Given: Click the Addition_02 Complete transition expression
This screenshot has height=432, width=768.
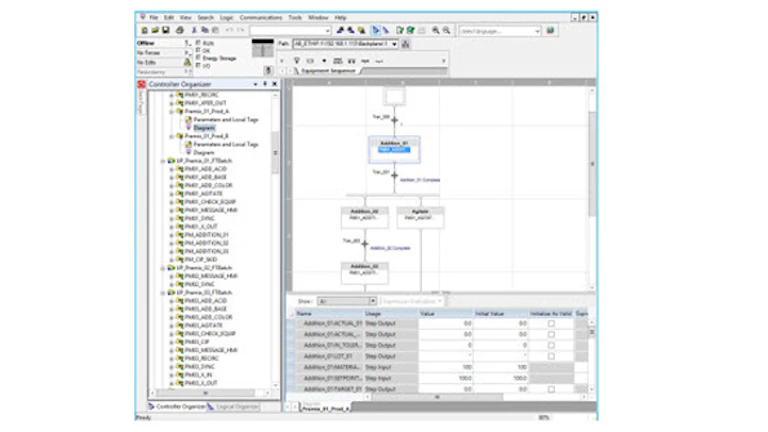Looking at the screenshot, I should [x=390, y=248].
